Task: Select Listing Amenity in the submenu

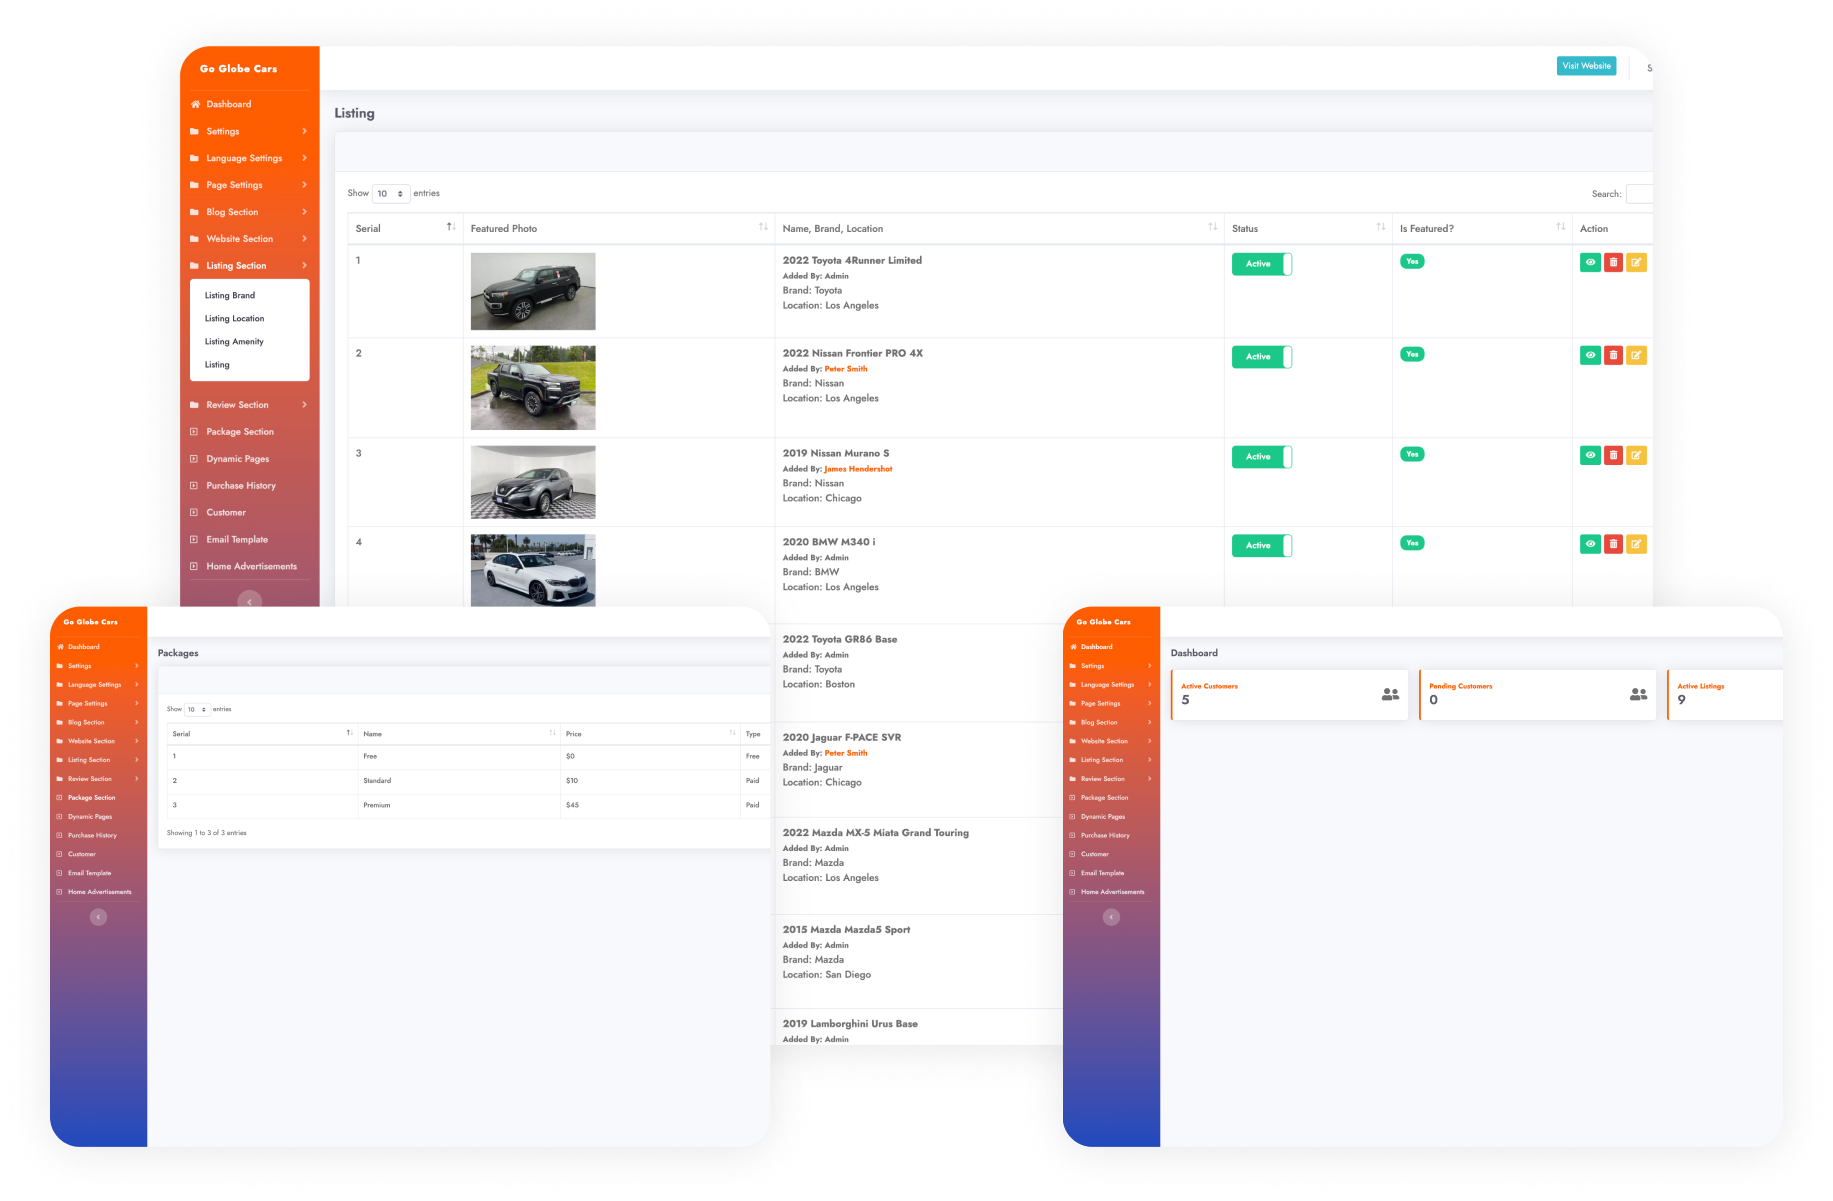Action: point(234,342)
